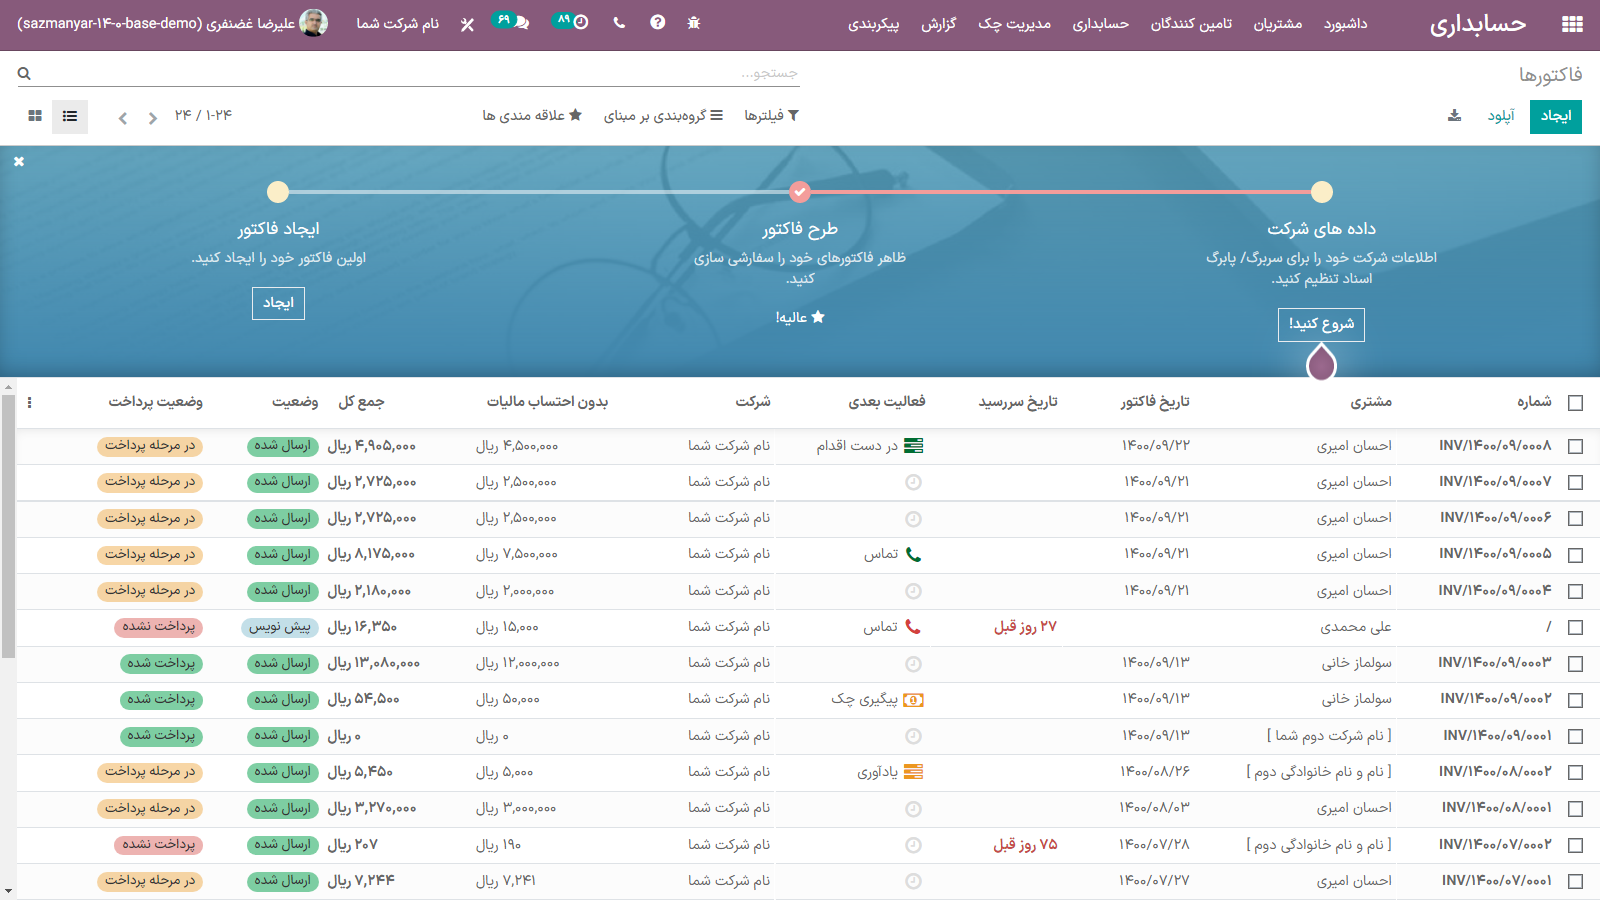
Task: Open the apps grid menu icon
Action: (1572, 24)
